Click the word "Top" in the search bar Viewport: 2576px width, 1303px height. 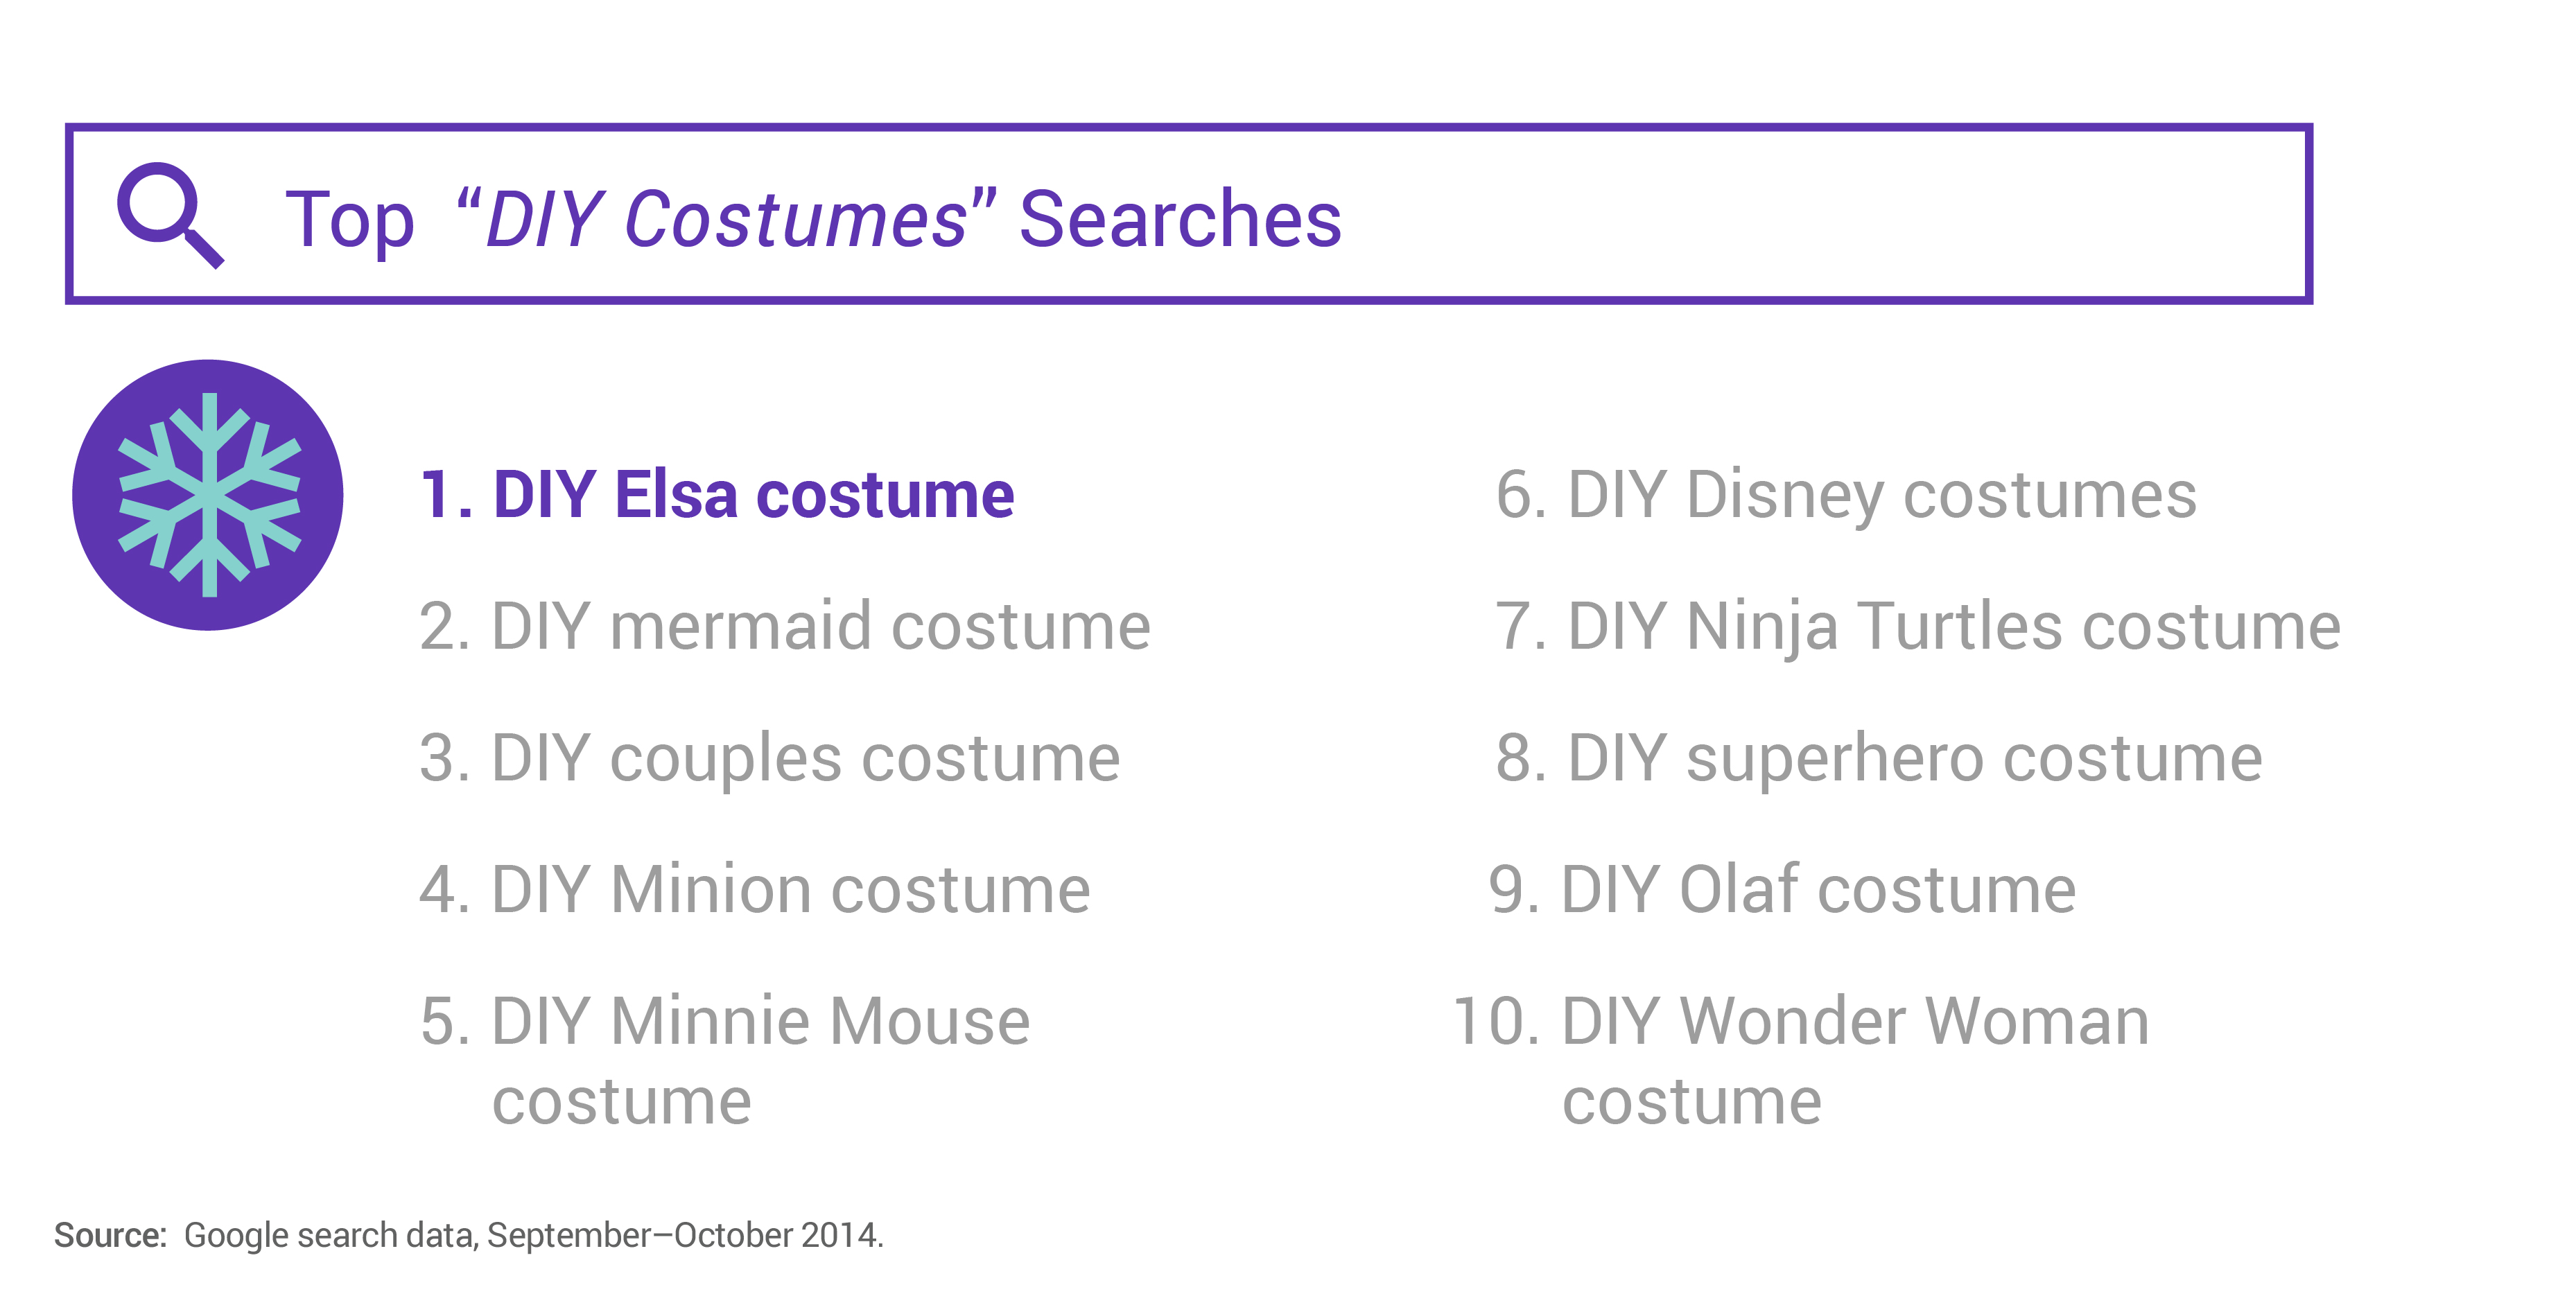[x=349, y=221]
